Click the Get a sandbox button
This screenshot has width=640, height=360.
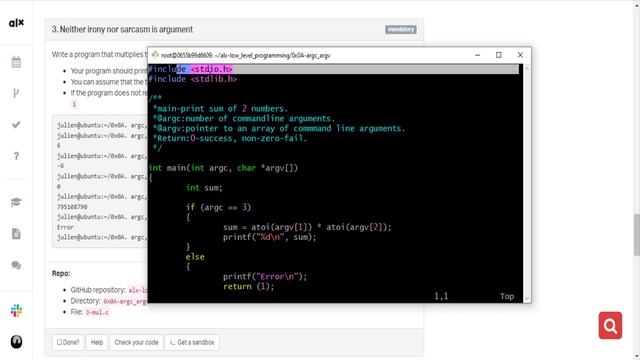[x=192, y=342]
